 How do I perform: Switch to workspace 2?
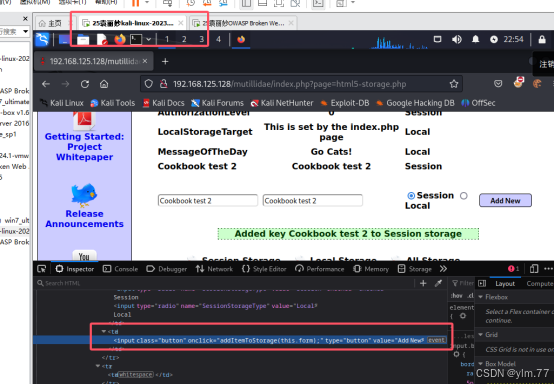(x=184, y=39)
